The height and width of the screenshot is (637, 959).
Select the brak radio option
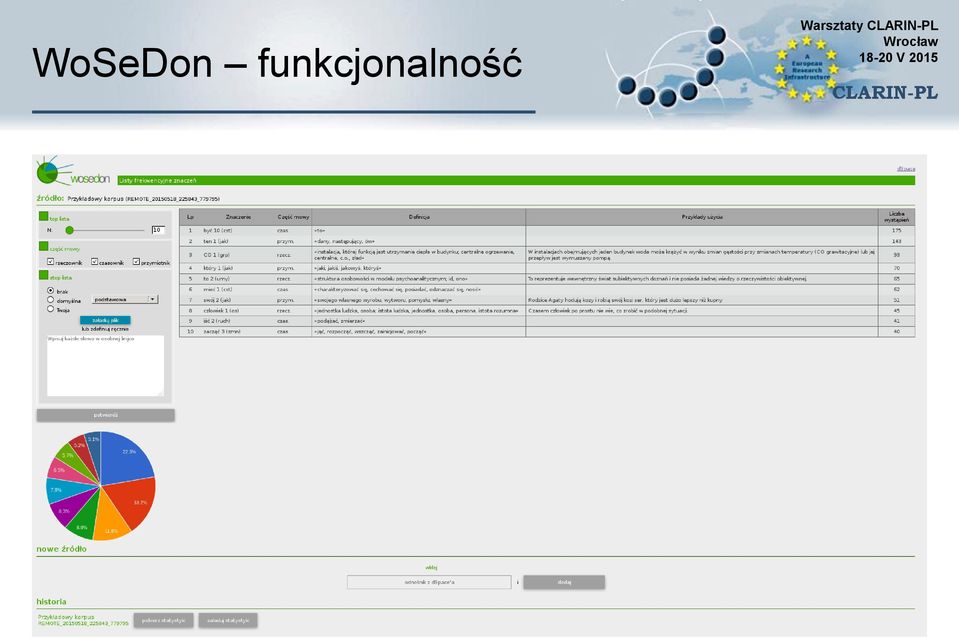coord(51,291)
